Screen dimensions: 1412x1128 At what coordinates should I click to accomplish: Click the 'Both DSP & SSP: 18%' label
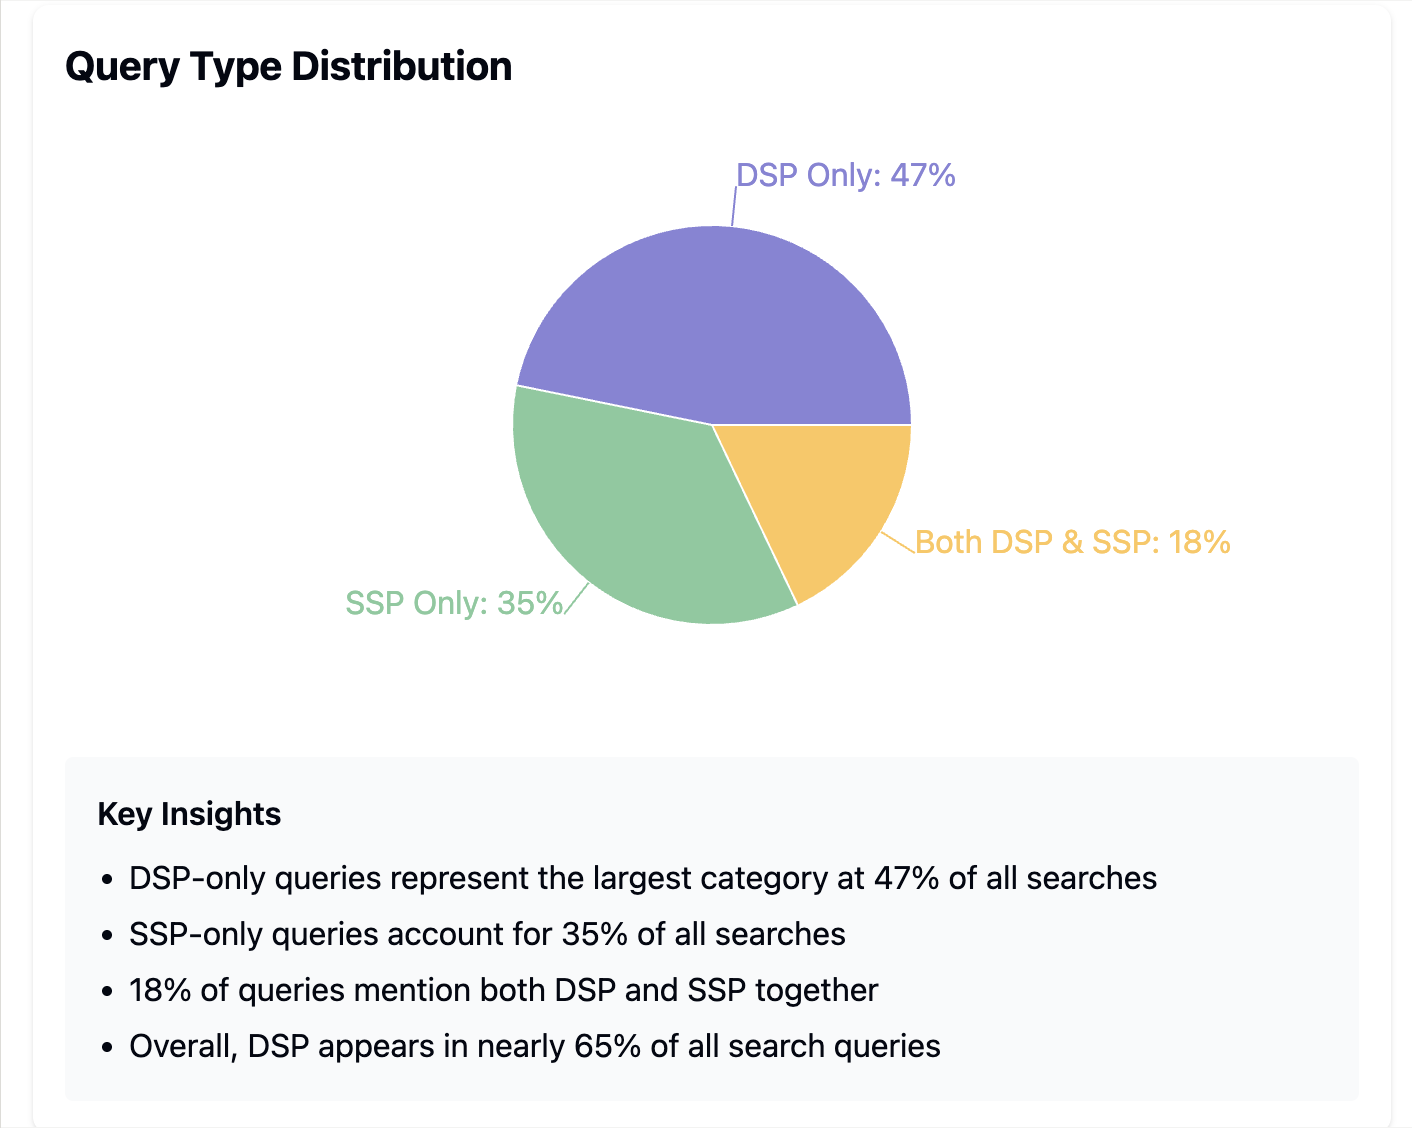[x=1072, y=542]
